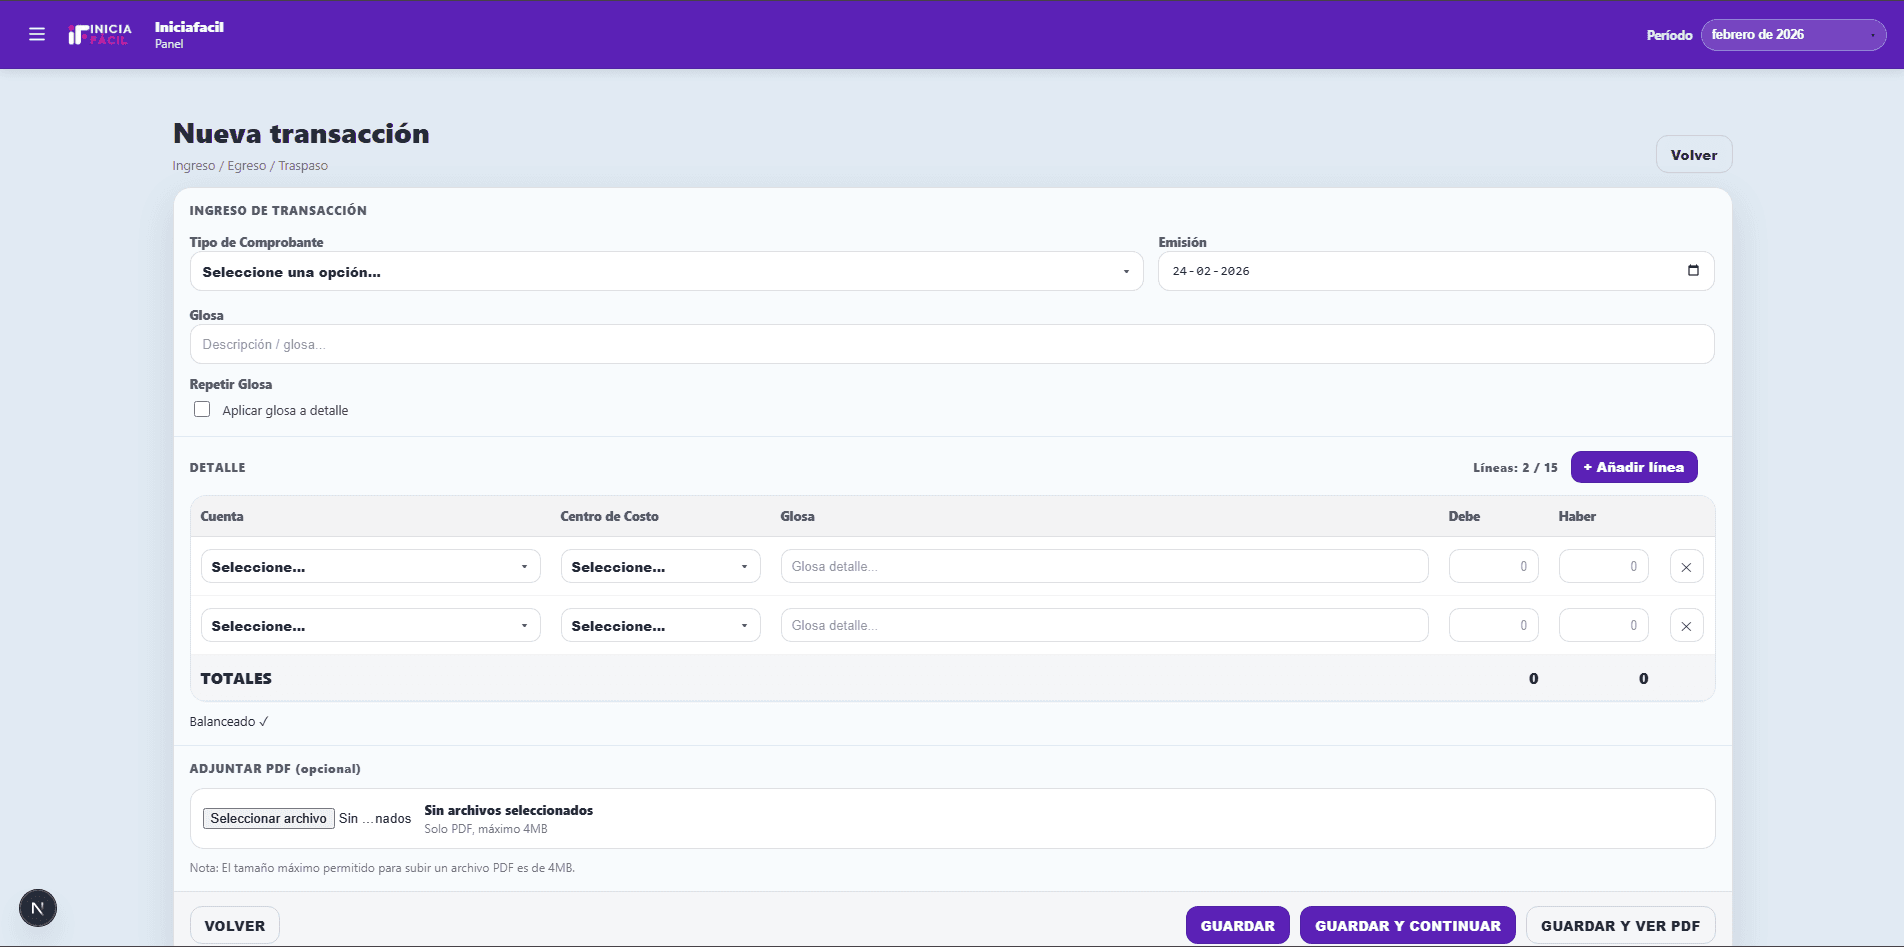
Task: Click GUARDAR Y CONTINUAR button
Action: pyautogui.click(x=1407, y=926)
